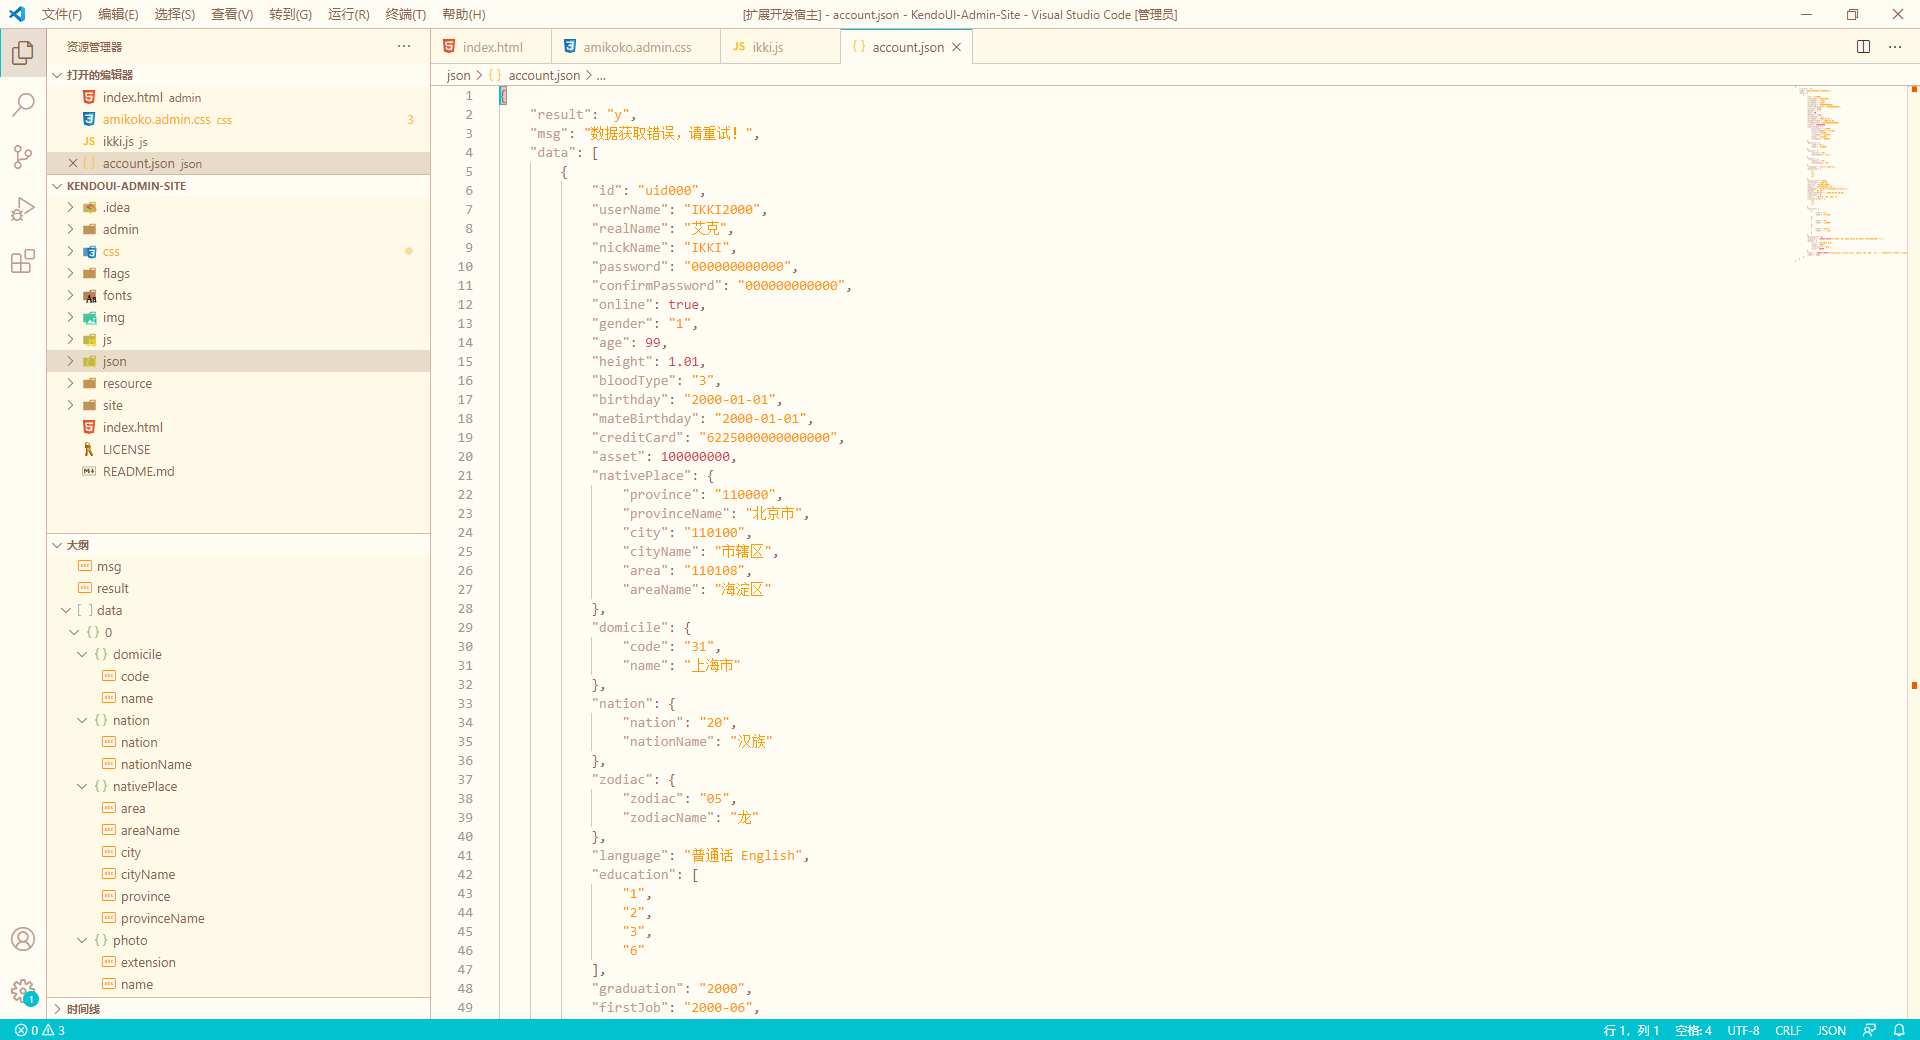Screen dimensions: 1920x1040
Task: Open the 转到(G) menu
Action: (290, 14)
